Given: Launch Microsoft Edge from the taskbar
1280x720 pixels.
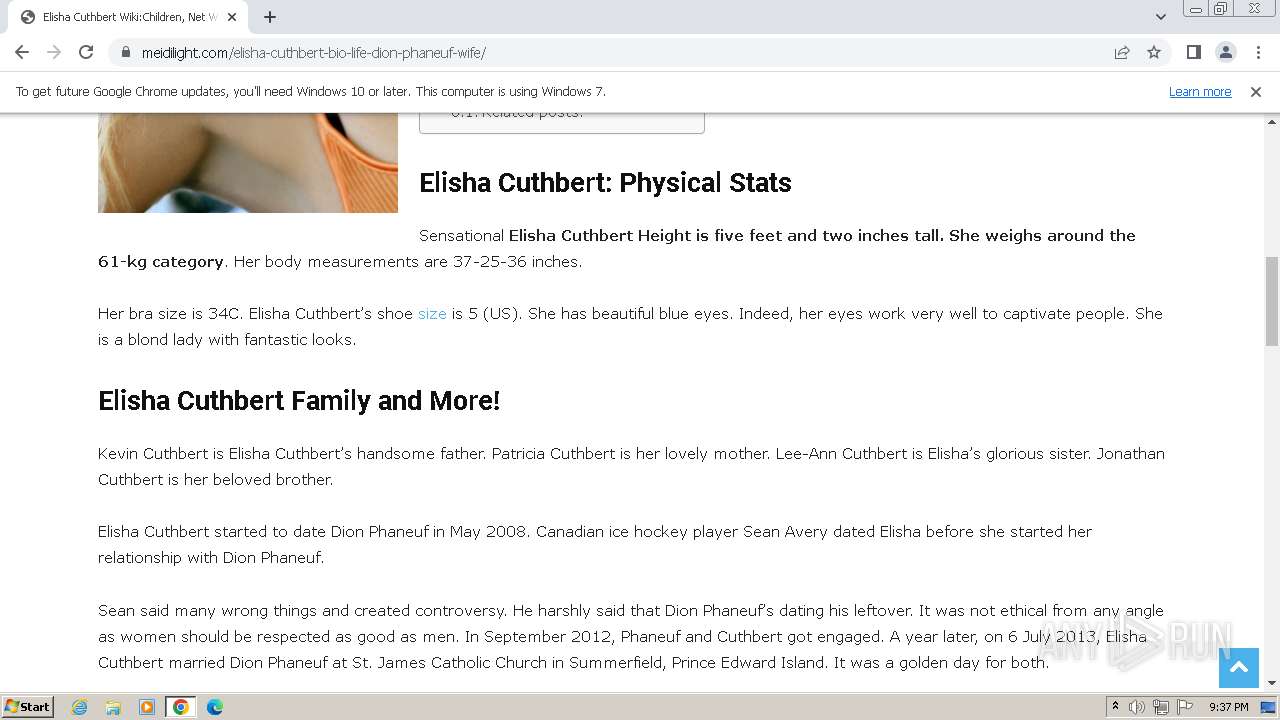Looking at the screenshot, I should tap(214, 707).
